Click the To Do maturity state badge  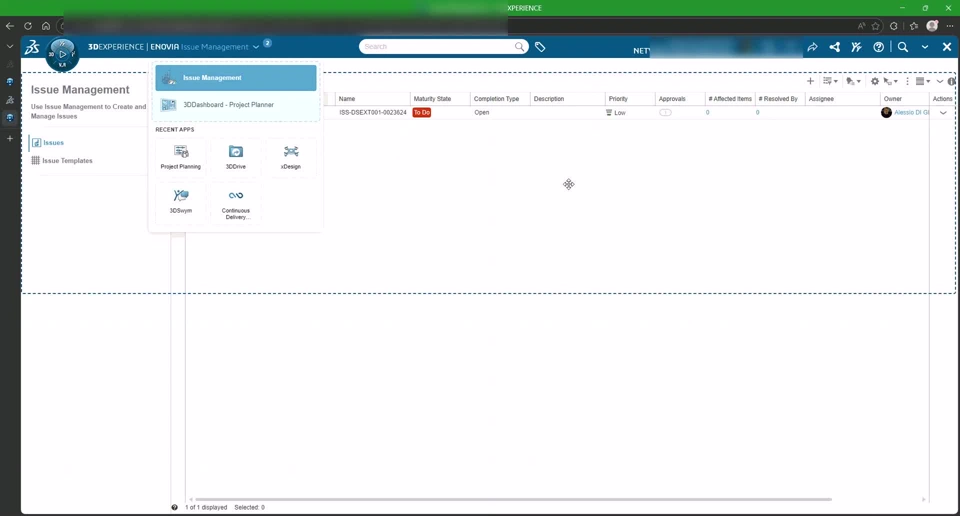(x=422, y=113)
